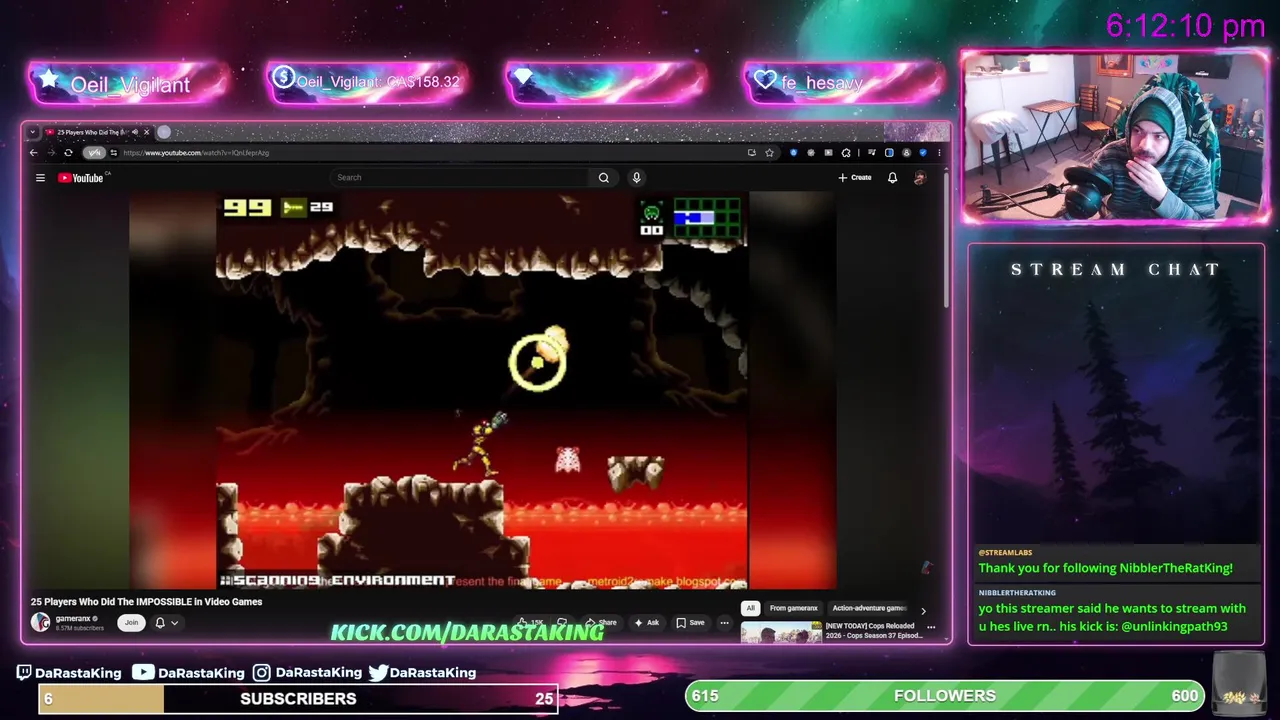Share the video

pyautogui.click(x=602, y=622)
